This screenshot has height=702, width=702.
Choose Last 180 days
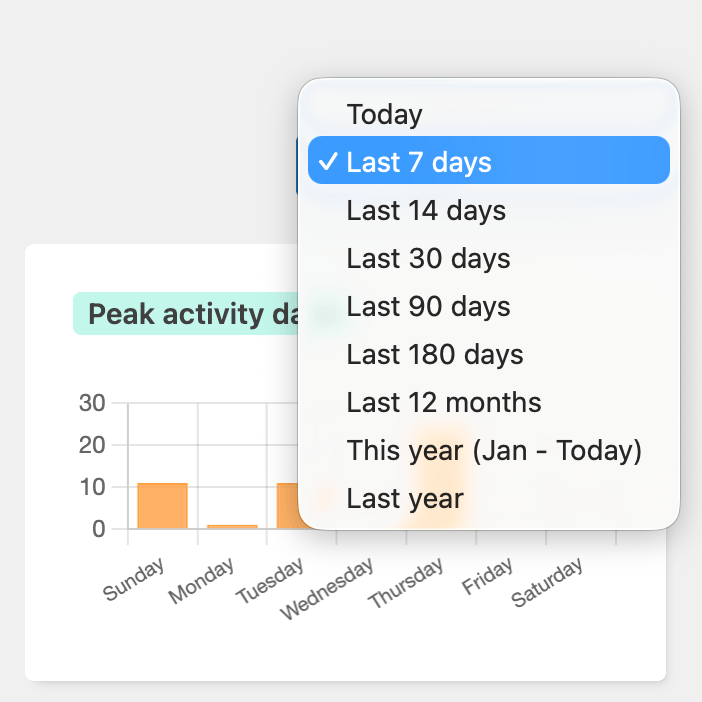point(435,355)
